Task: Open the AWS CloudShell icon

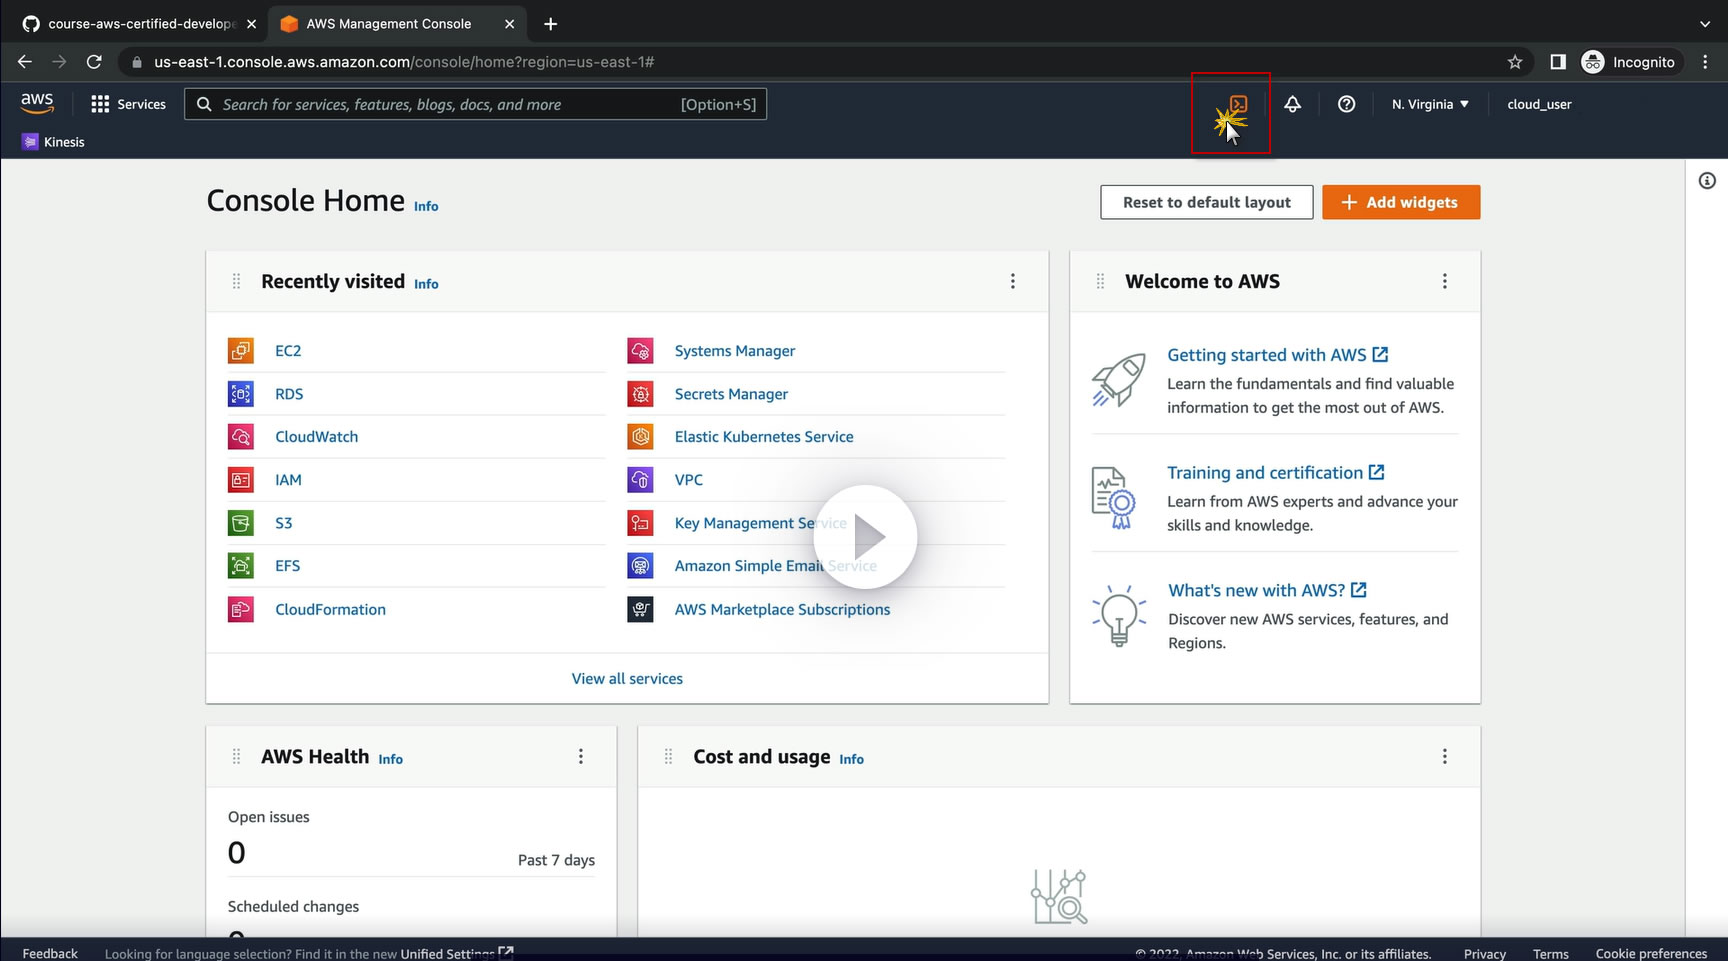Action: pyautogui.click(x=1238, y=104)
